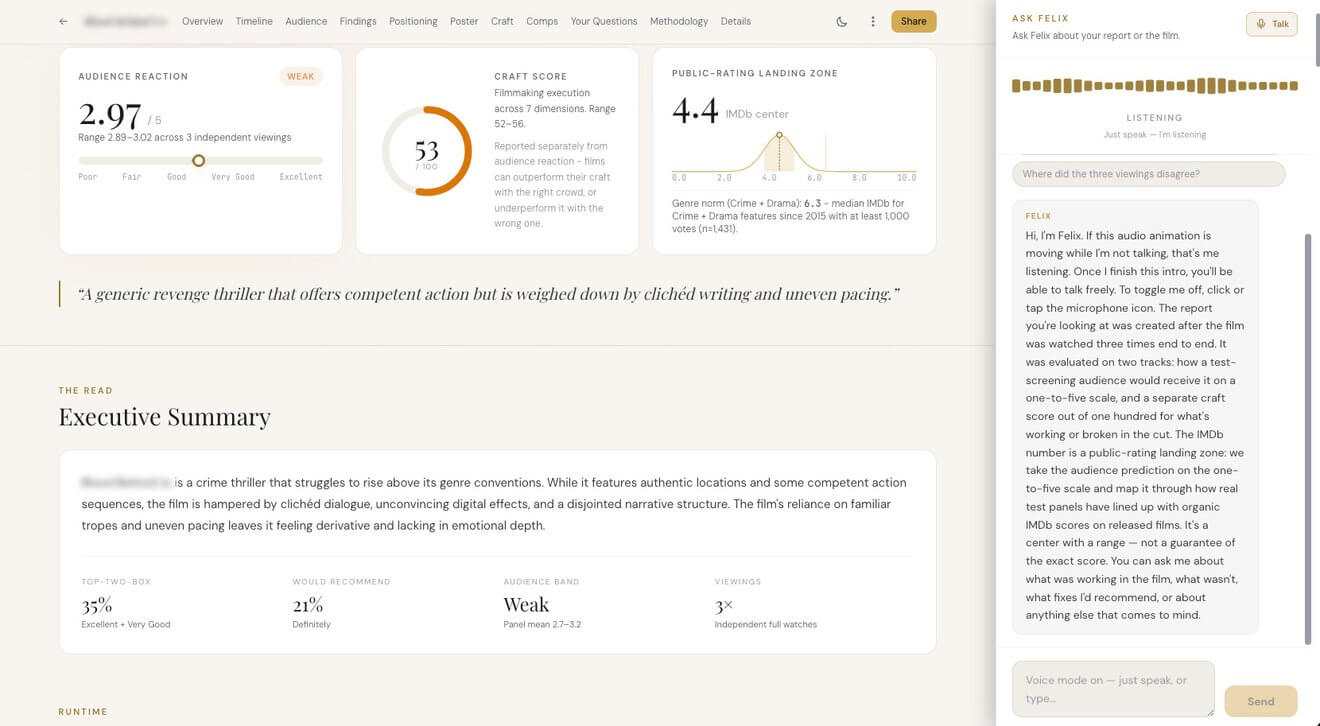This screenshot has height=726, width=1320.
Task: Click the audio waveform animation in Ask Felix
Action: [1155, 86]
